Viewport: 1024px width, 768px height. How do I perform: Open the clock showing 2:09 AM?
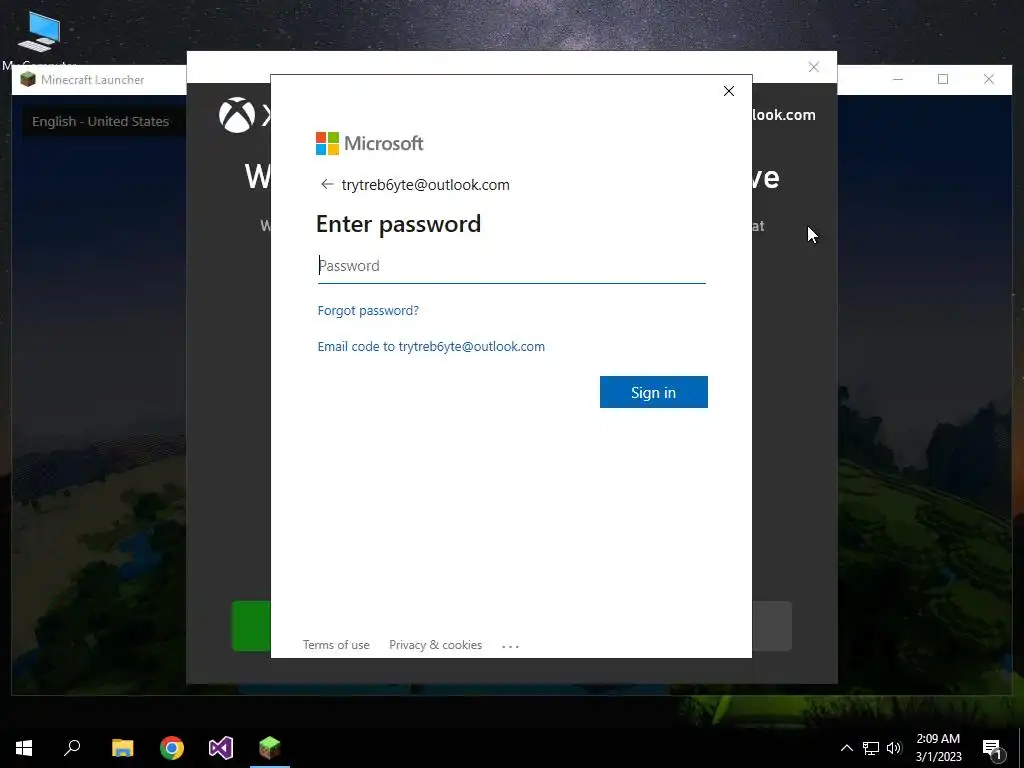938,748
